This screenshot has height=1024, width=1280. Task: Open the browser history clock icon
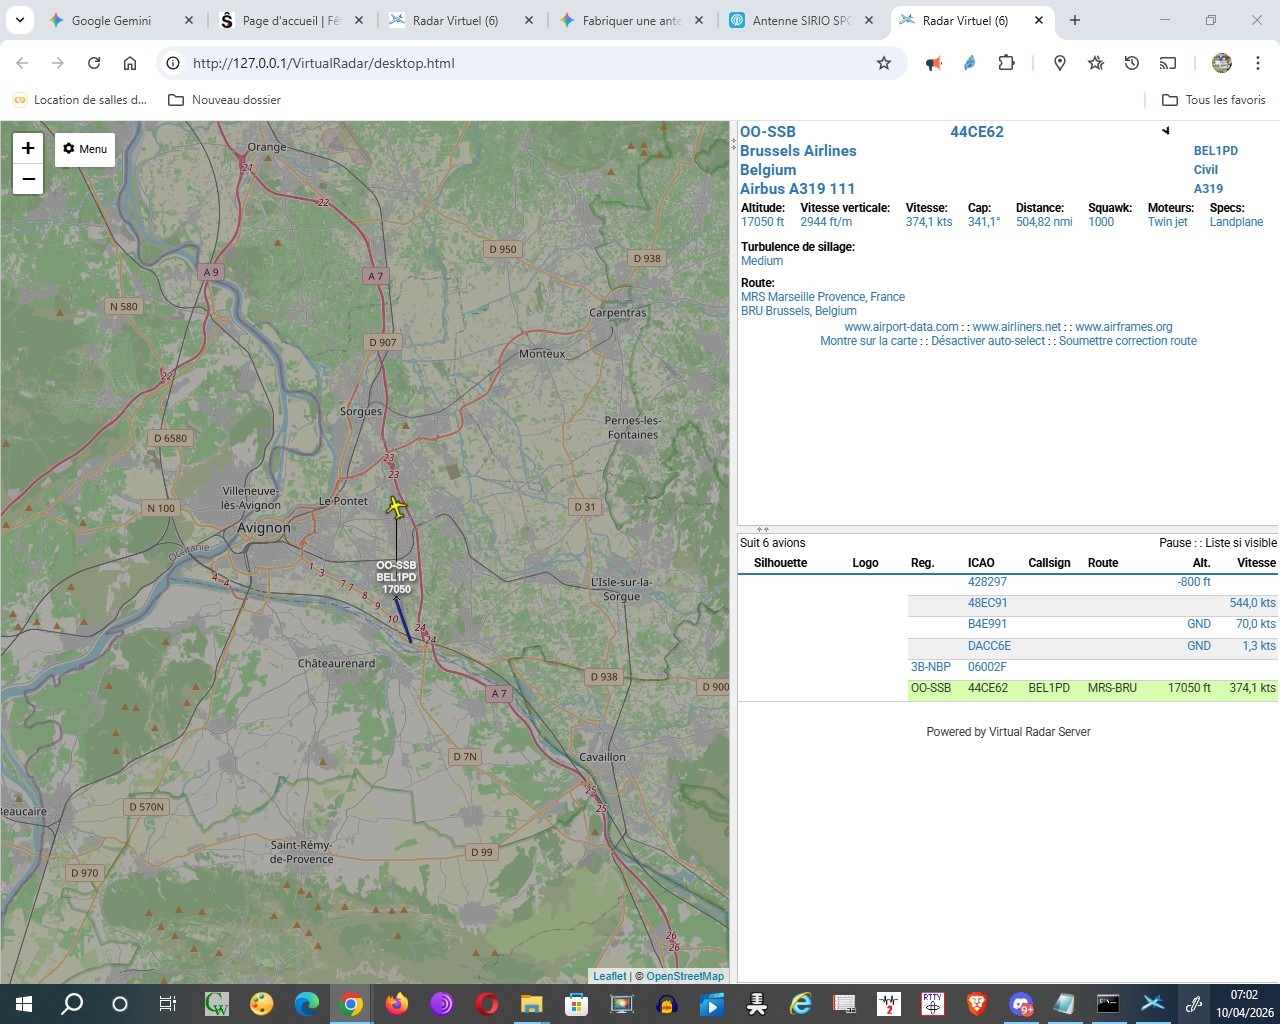[x=1131, y=63]
